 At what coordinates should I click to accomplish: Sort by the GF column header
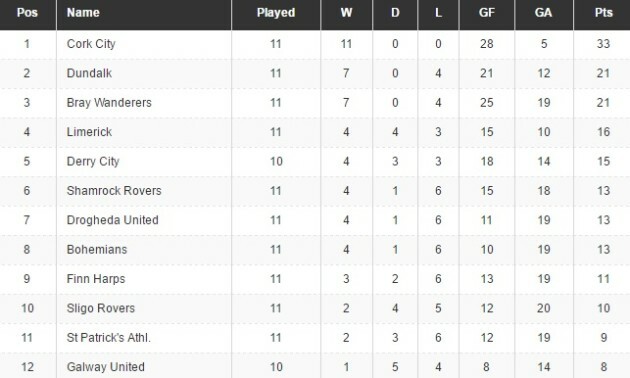(x=487, y=12)
